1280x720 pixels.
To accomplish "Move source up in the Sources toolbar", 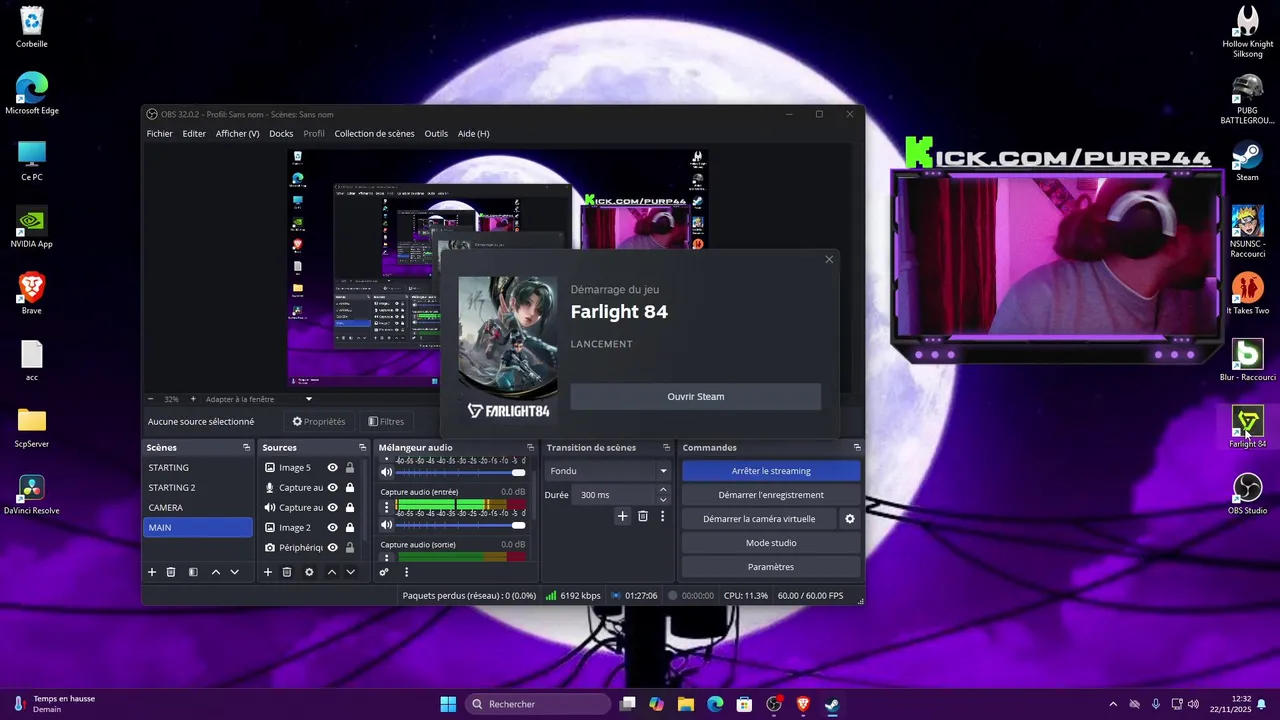I will 332,572.
